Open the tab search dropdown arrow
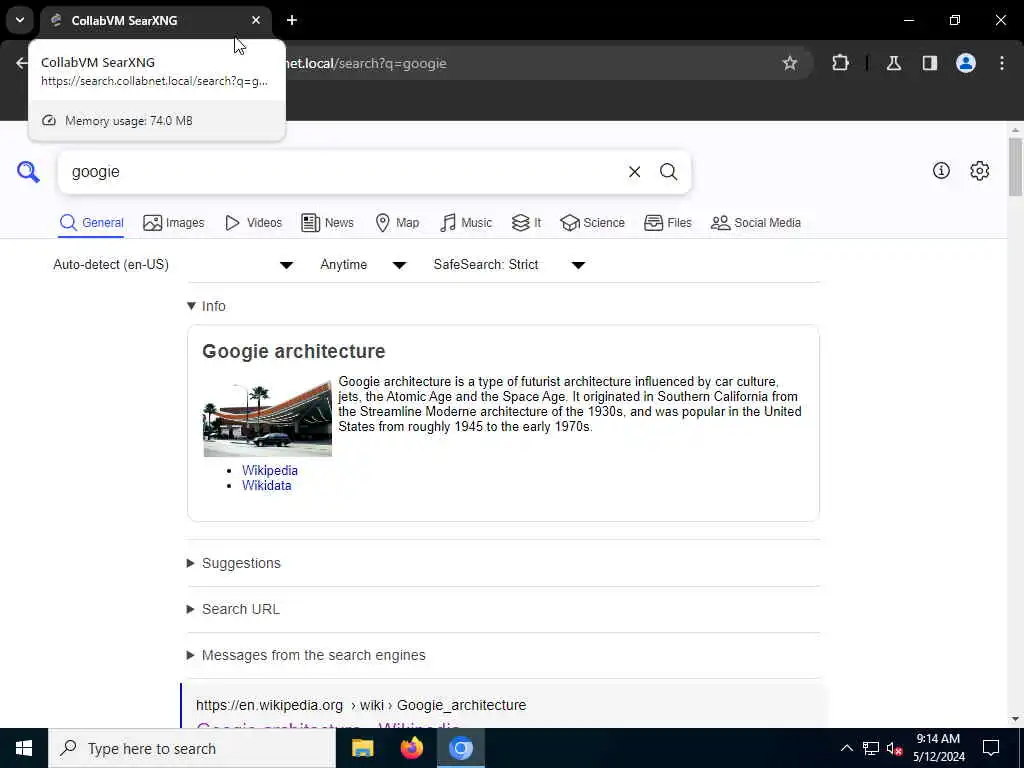The width and height of the screenshot is (1024, 768). [20, 20]
